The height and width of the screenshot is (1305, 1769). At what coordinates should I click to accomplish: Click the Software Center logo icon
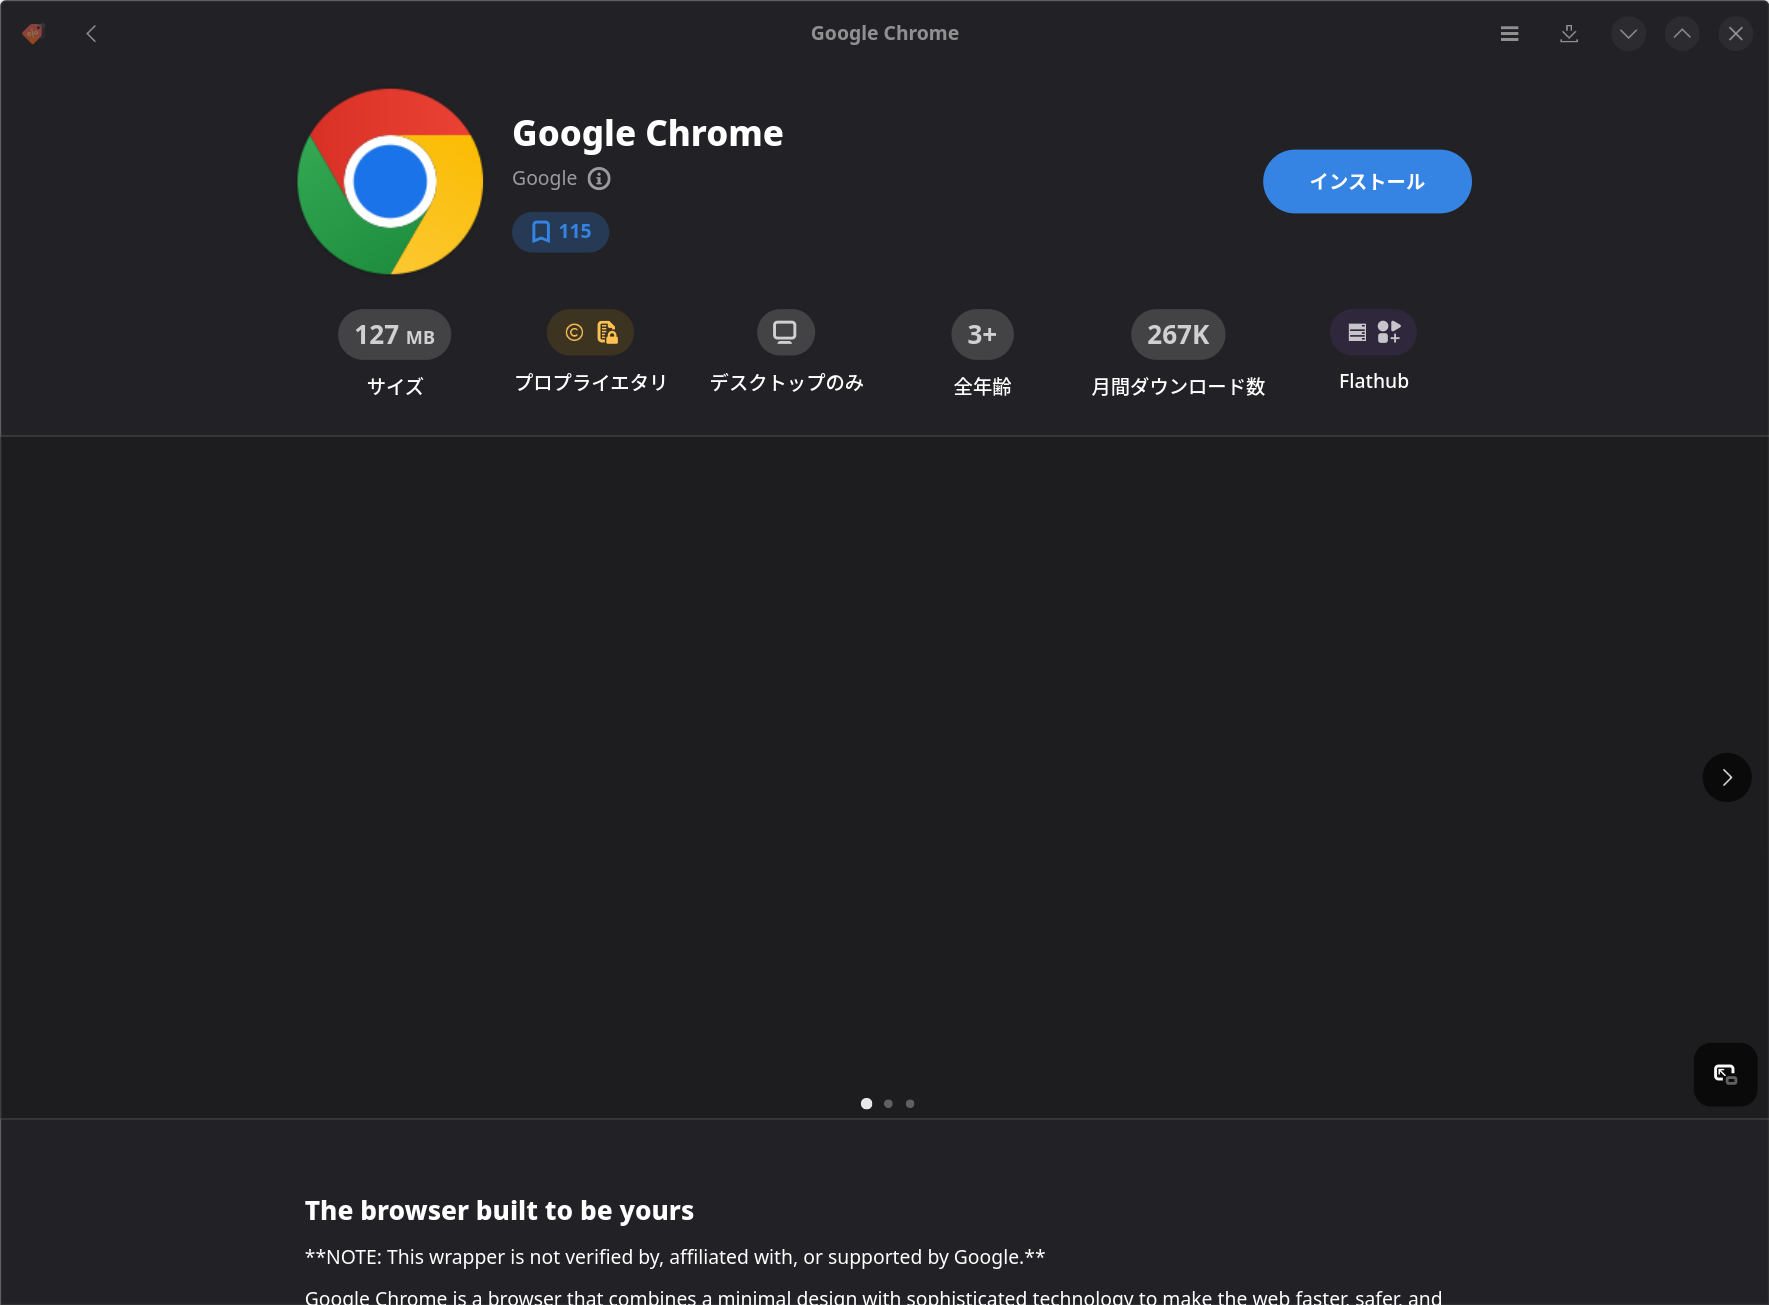click(33, 34)
